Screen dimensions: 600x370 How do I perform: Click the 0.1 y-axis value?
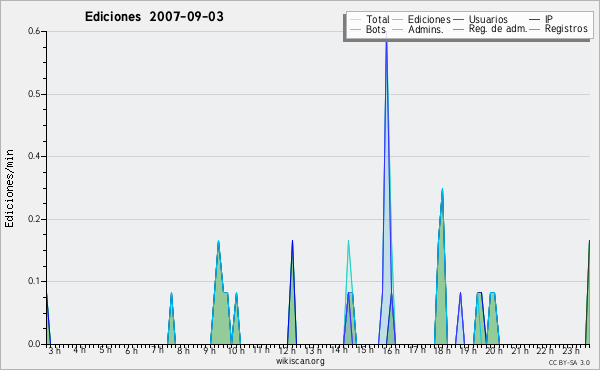pos(34,282)
